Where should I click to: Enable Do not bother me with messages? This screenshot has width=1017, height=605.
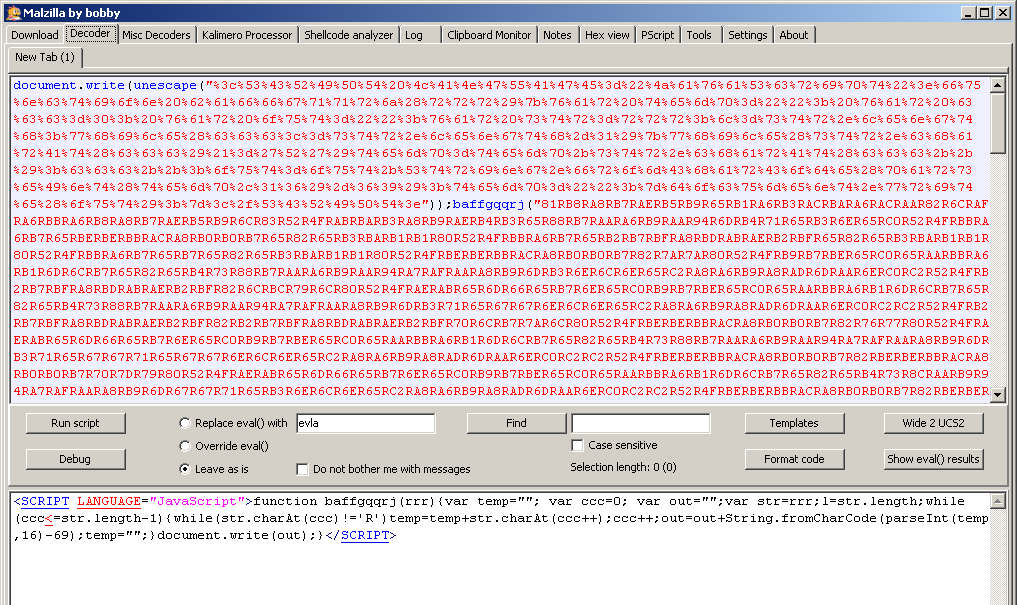coord(303,469)
